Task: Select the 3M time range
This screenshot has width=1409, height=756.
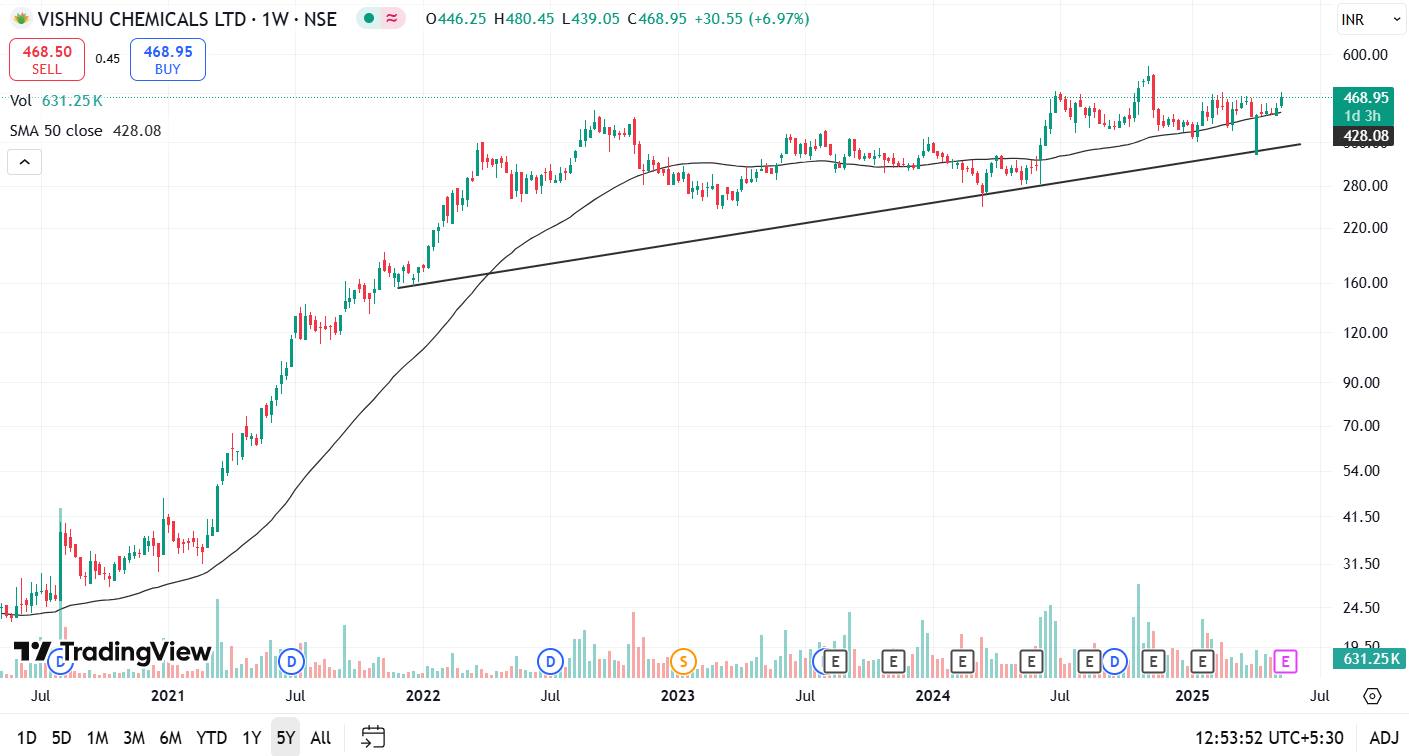Action: point(134,738)
